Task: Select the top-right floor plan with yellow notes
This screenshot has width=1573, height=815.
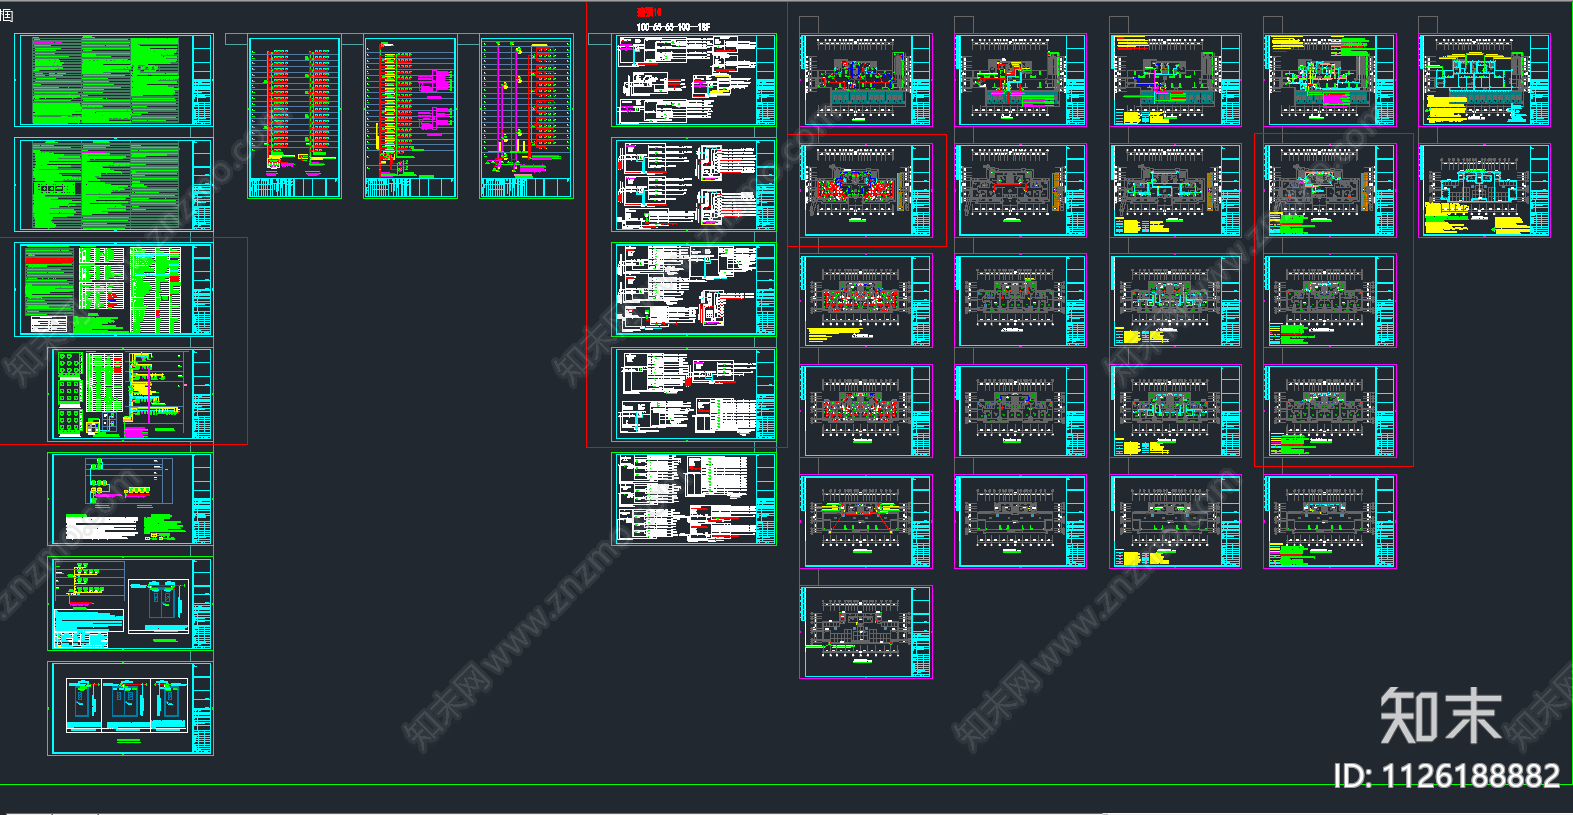Action: [x=1484, y=80]
